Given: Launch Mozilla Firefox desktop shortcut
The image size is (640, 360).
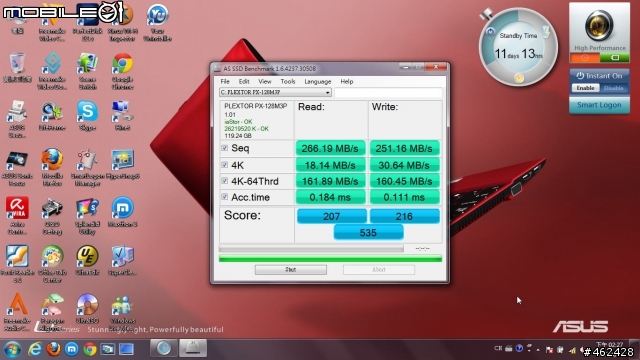Looking at the screenshot, I should [x=52, y=167].
